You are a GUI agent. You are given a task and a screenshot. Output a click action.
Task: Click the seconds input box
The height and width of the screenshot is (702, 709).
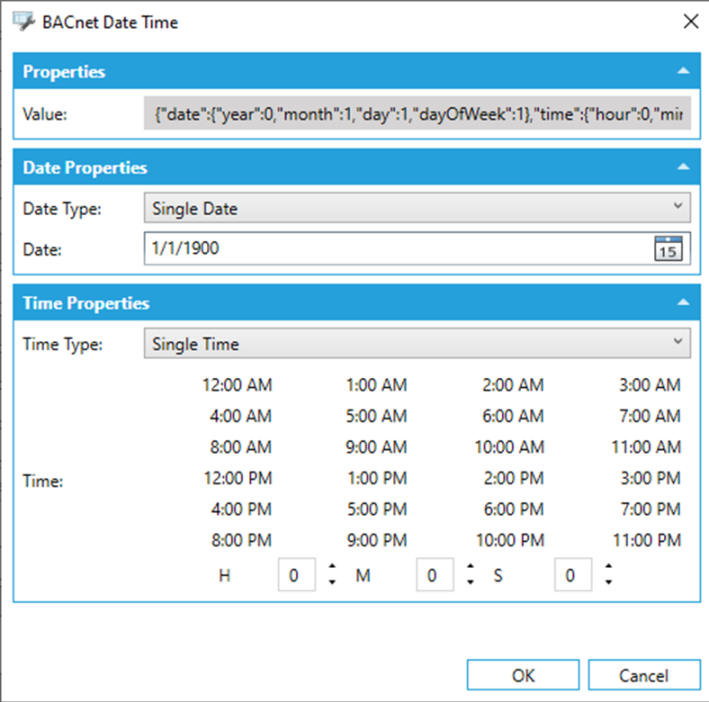[x=571, y=575]
